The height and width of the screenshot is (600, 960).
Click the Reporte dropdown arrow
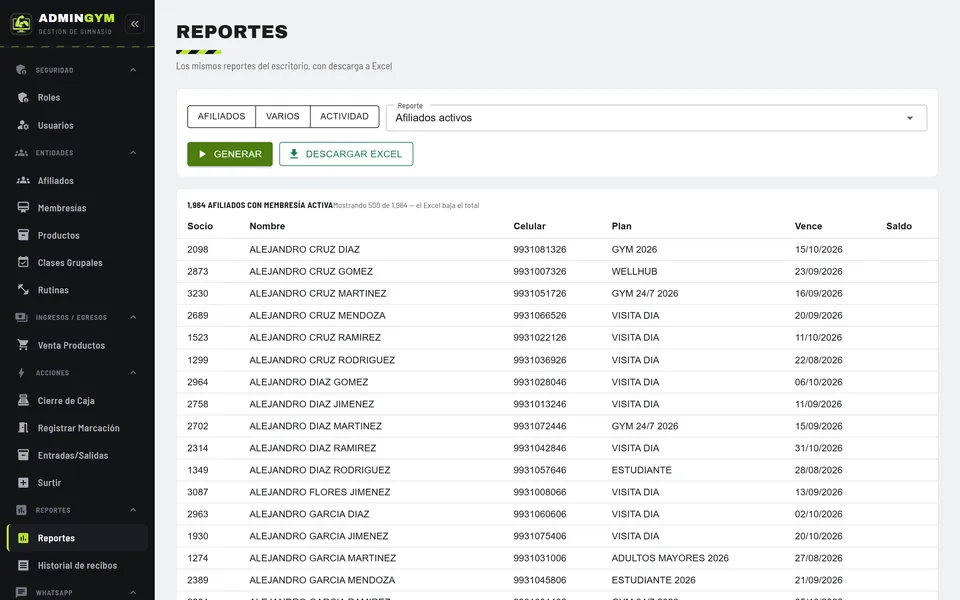(910, 118)
